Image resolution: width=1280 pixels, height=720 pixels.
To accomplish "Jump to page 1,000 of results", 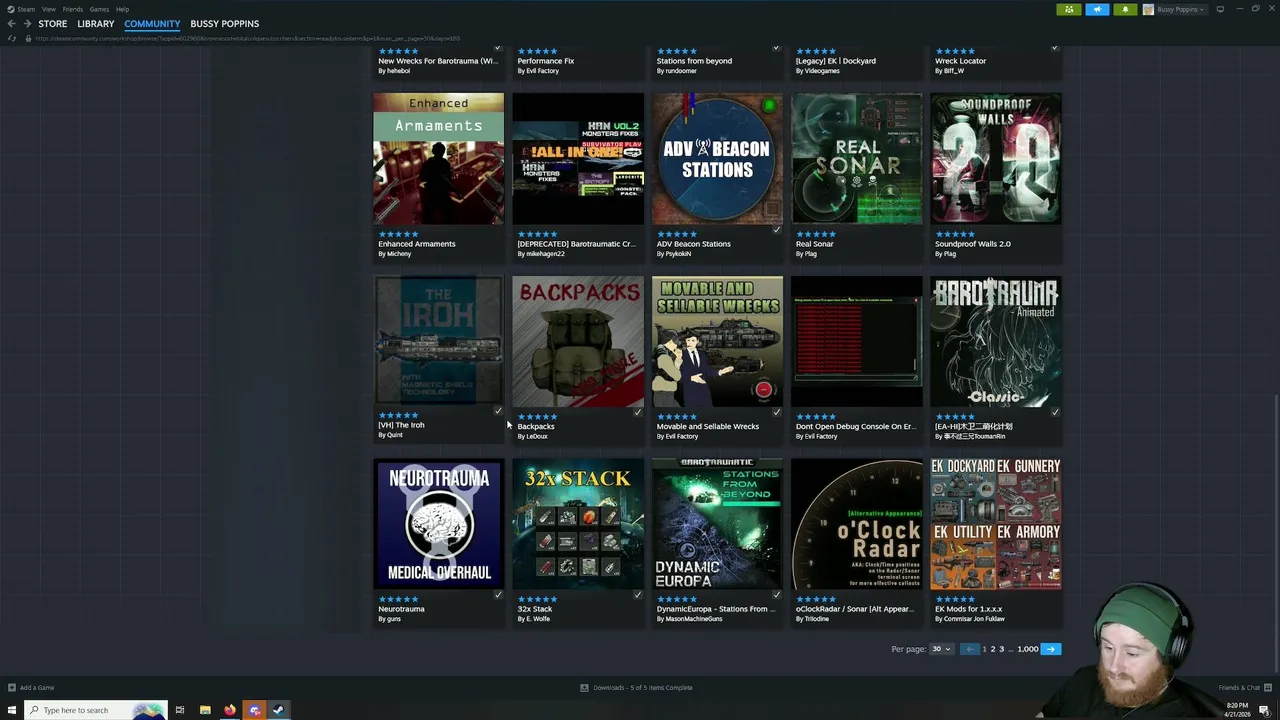I will 1028,649.
